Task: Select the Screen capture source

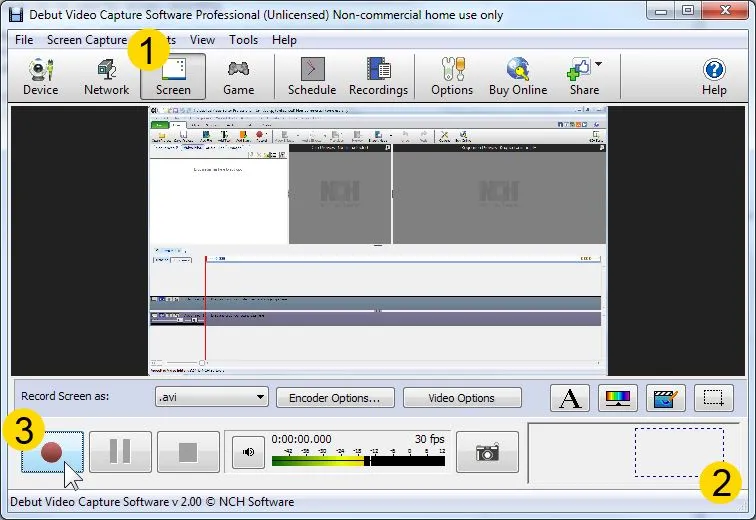Action: (173, 77)
